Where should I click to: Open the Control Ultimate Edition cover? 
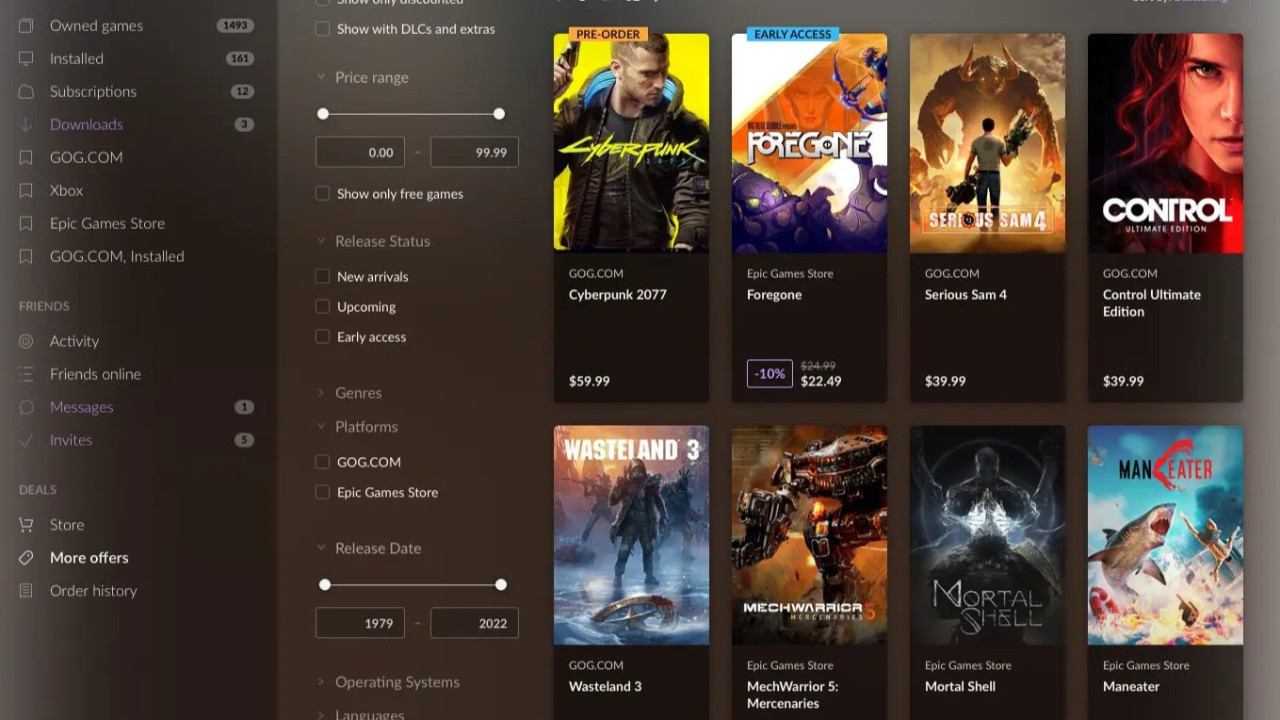(x=1165, y=143)
